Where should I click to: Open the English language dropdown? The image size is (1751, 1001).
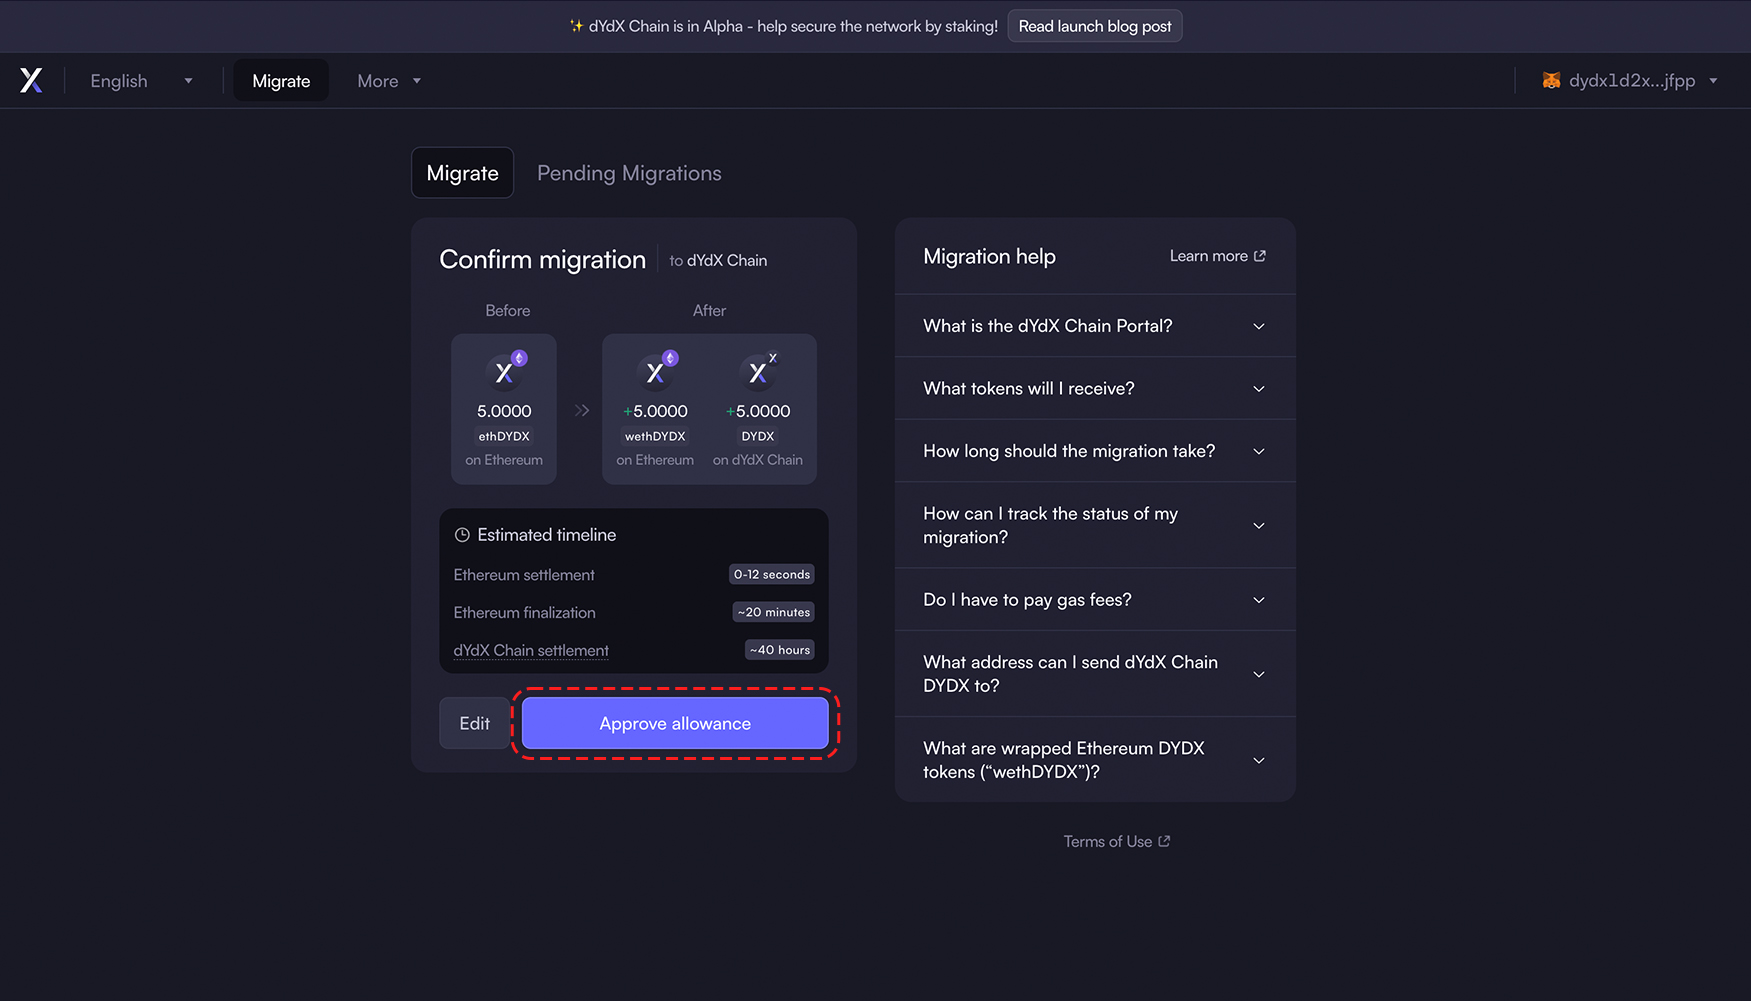pyautogui.click(x=142, y=81)
